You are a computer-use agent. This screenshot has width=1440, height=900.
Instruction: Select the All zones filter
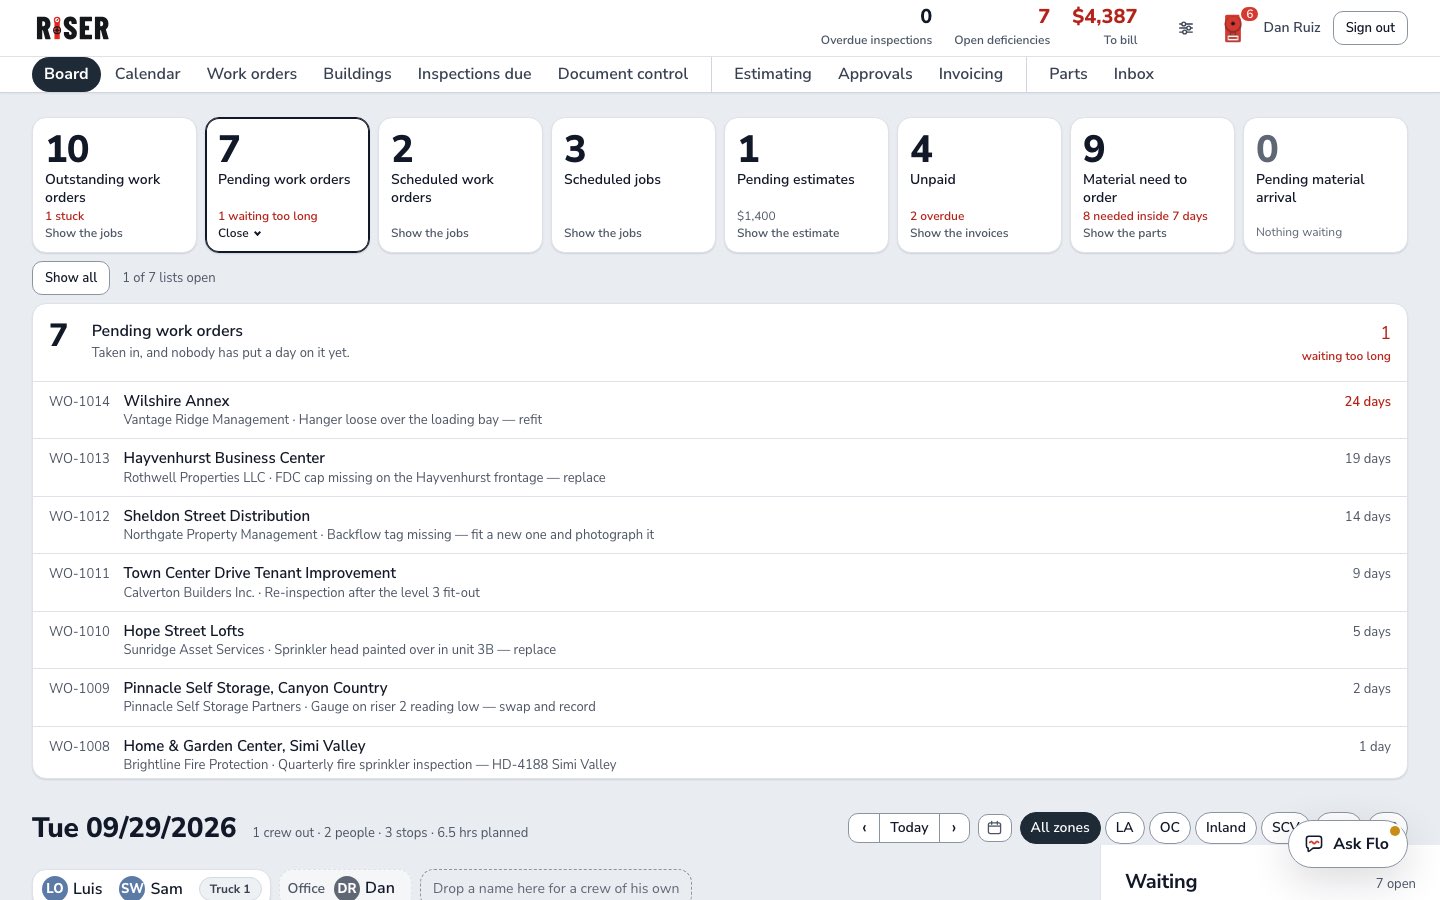[1060, 828]
